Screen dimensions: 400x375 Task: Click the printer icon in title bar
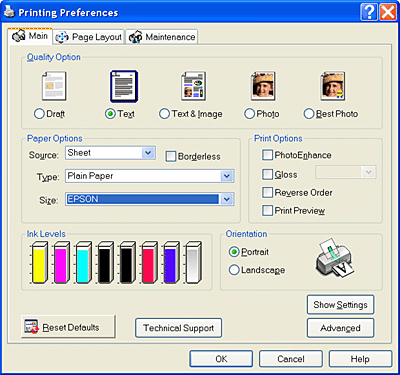tap(9, 12)
